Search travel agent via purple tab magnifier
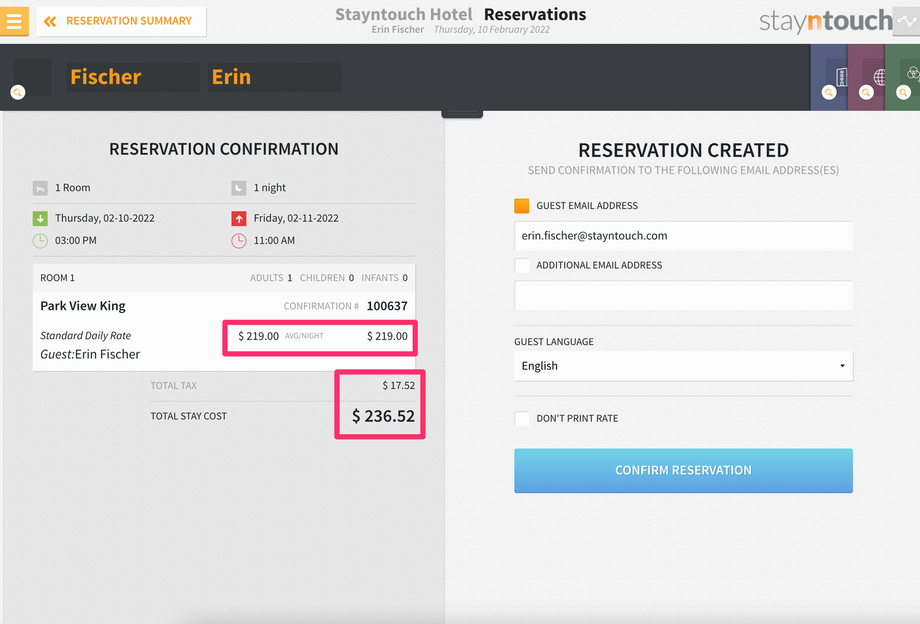The image size is (920, 624). [x=867, y=93]
